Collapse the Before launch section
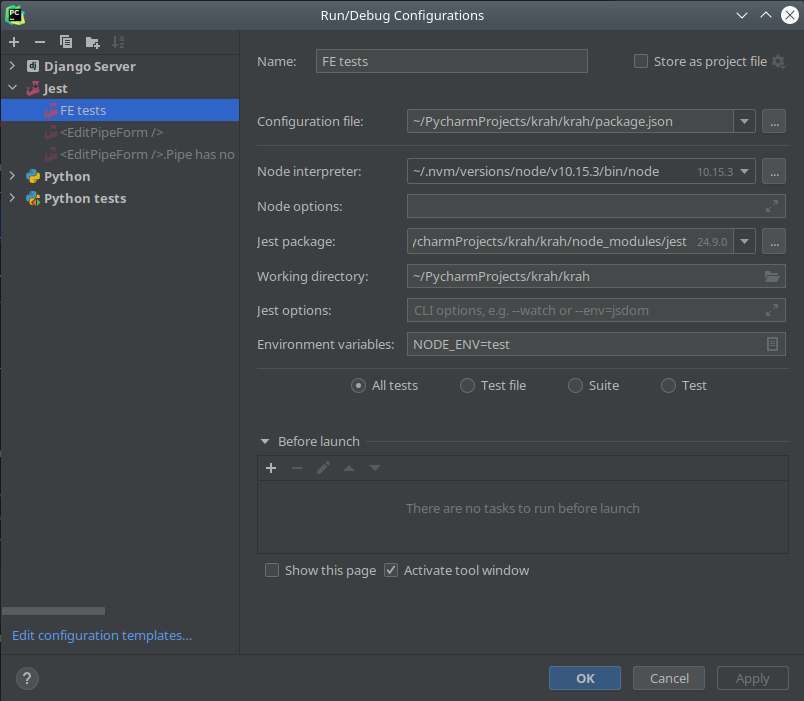The width and height of the screenshot is (804, 701). pos(265,442)
